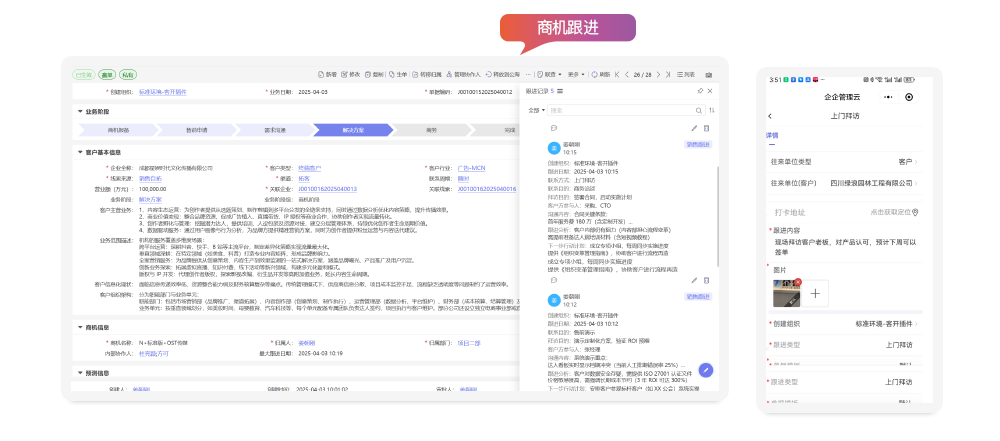Viewport: 1000px width, 441px height.
Task: Delete the first follow-up record
Action: click(x=706, y=128)
